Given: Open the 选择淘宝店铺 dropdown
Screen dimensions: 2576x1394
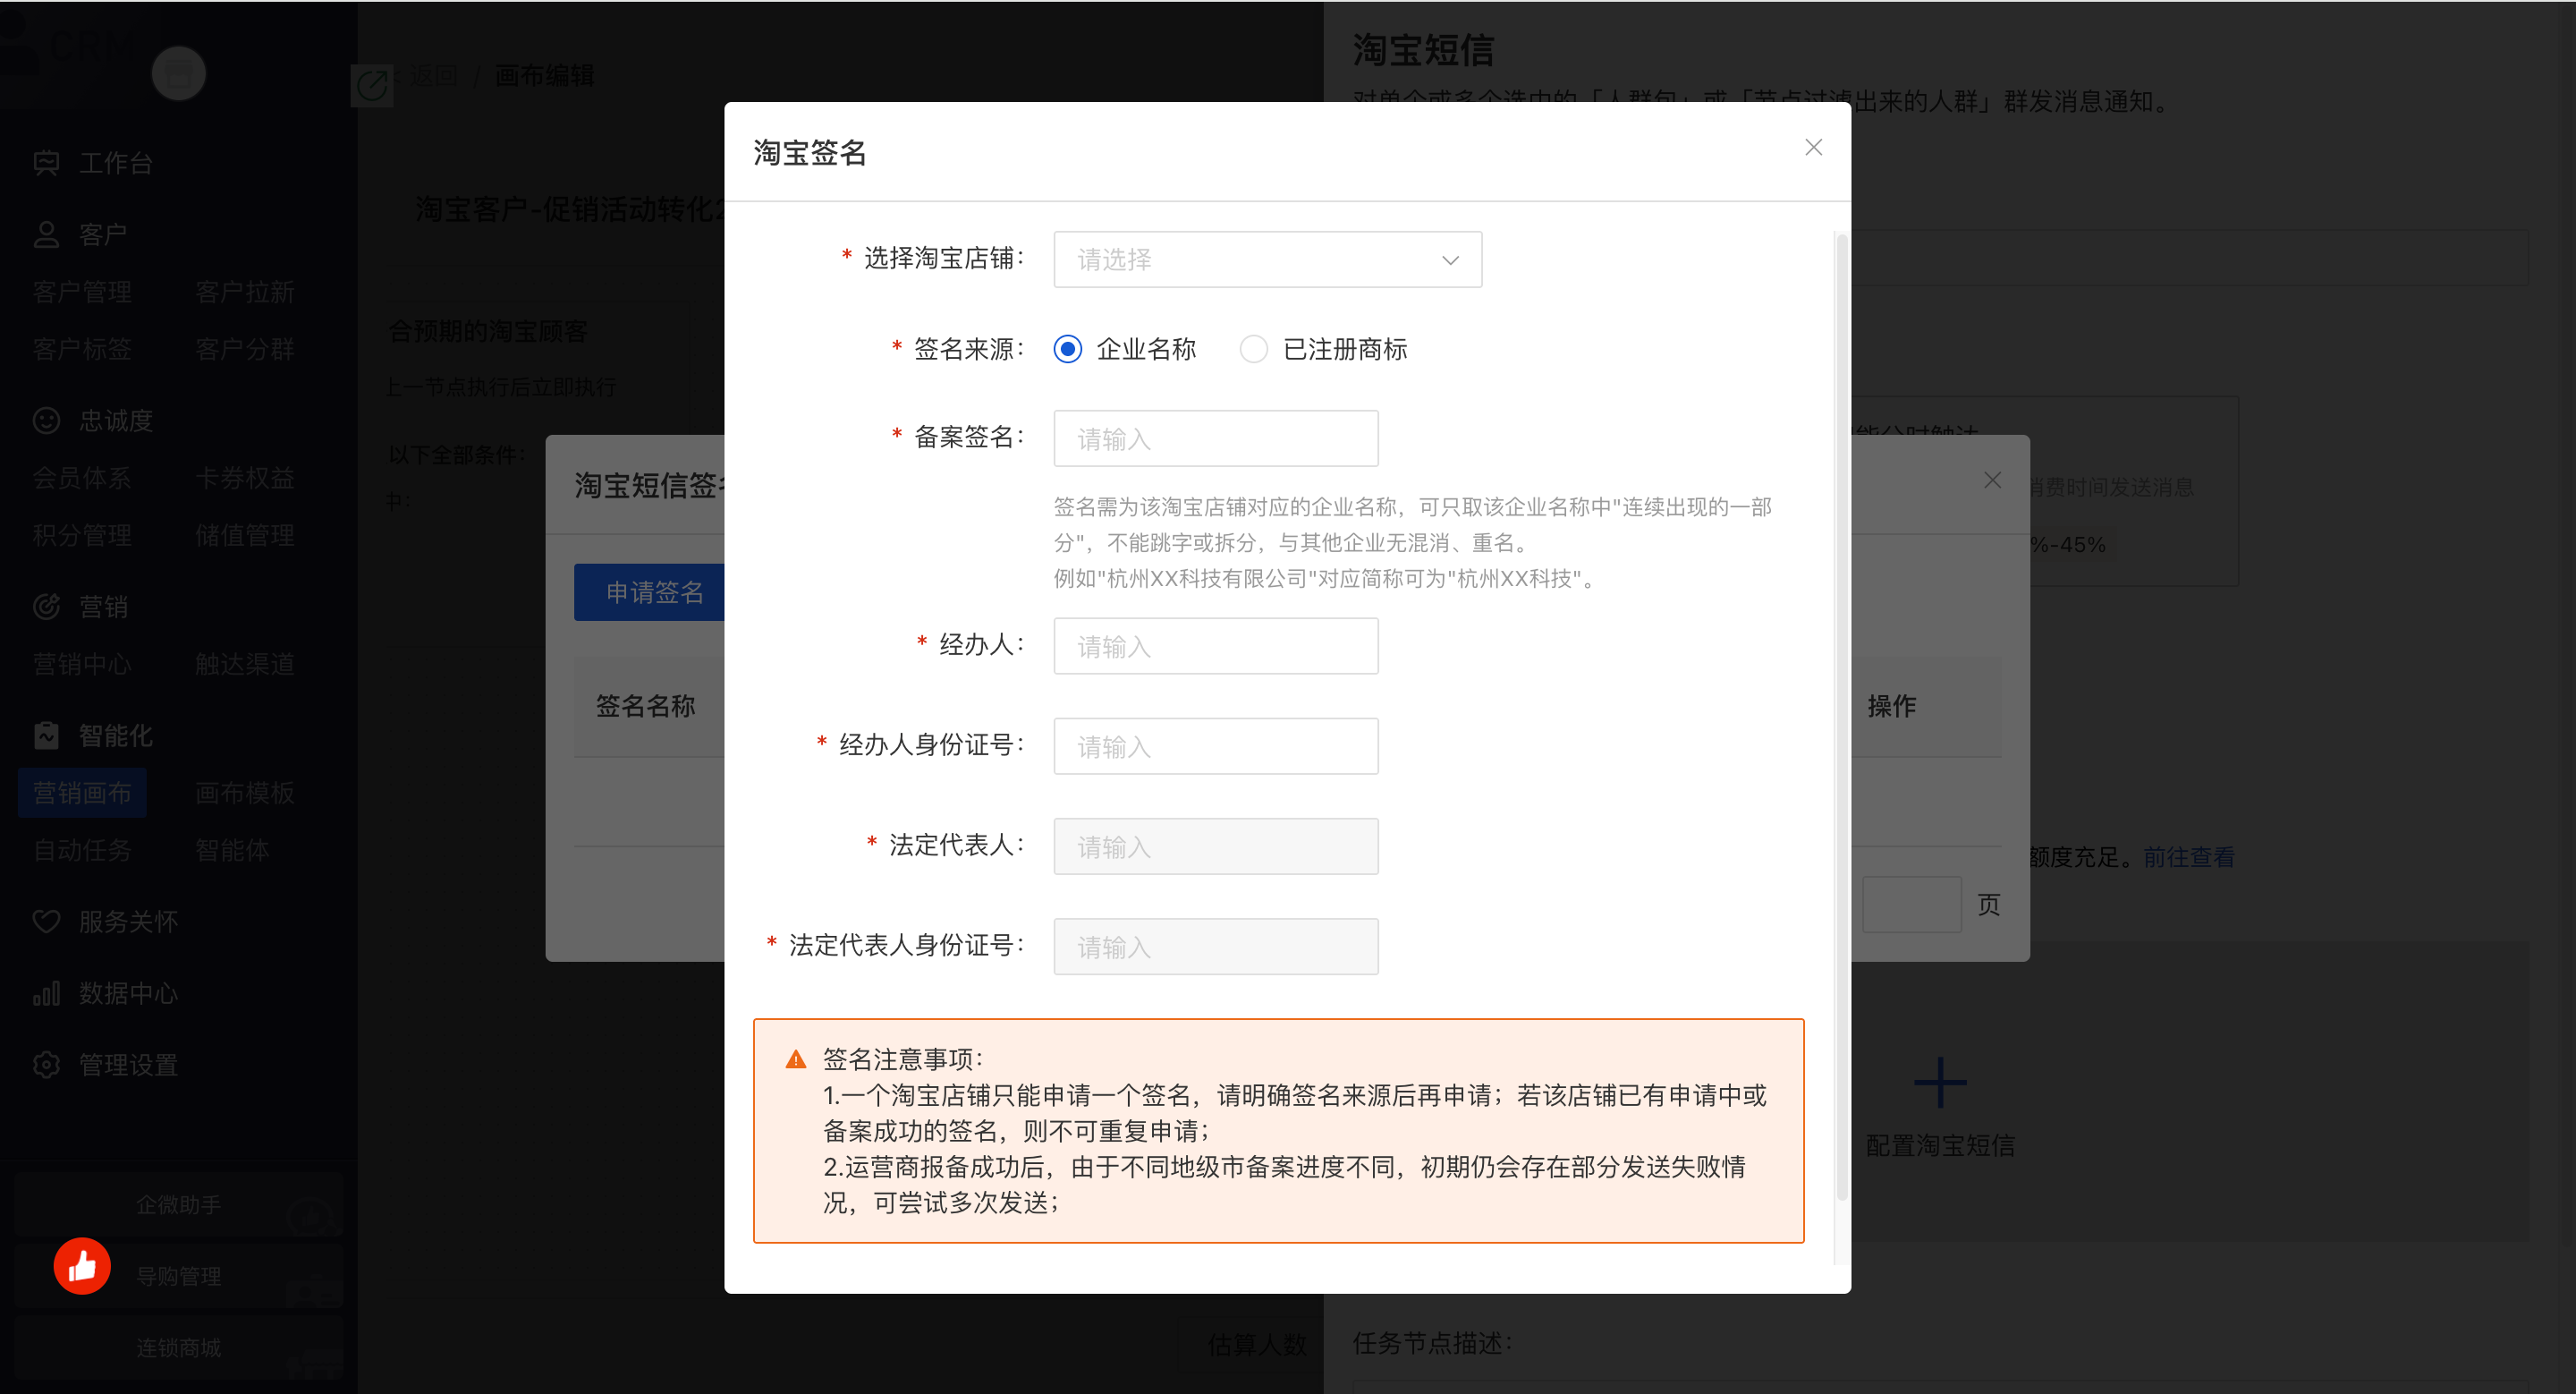Looking at the screenshot, I should 1240,260.
